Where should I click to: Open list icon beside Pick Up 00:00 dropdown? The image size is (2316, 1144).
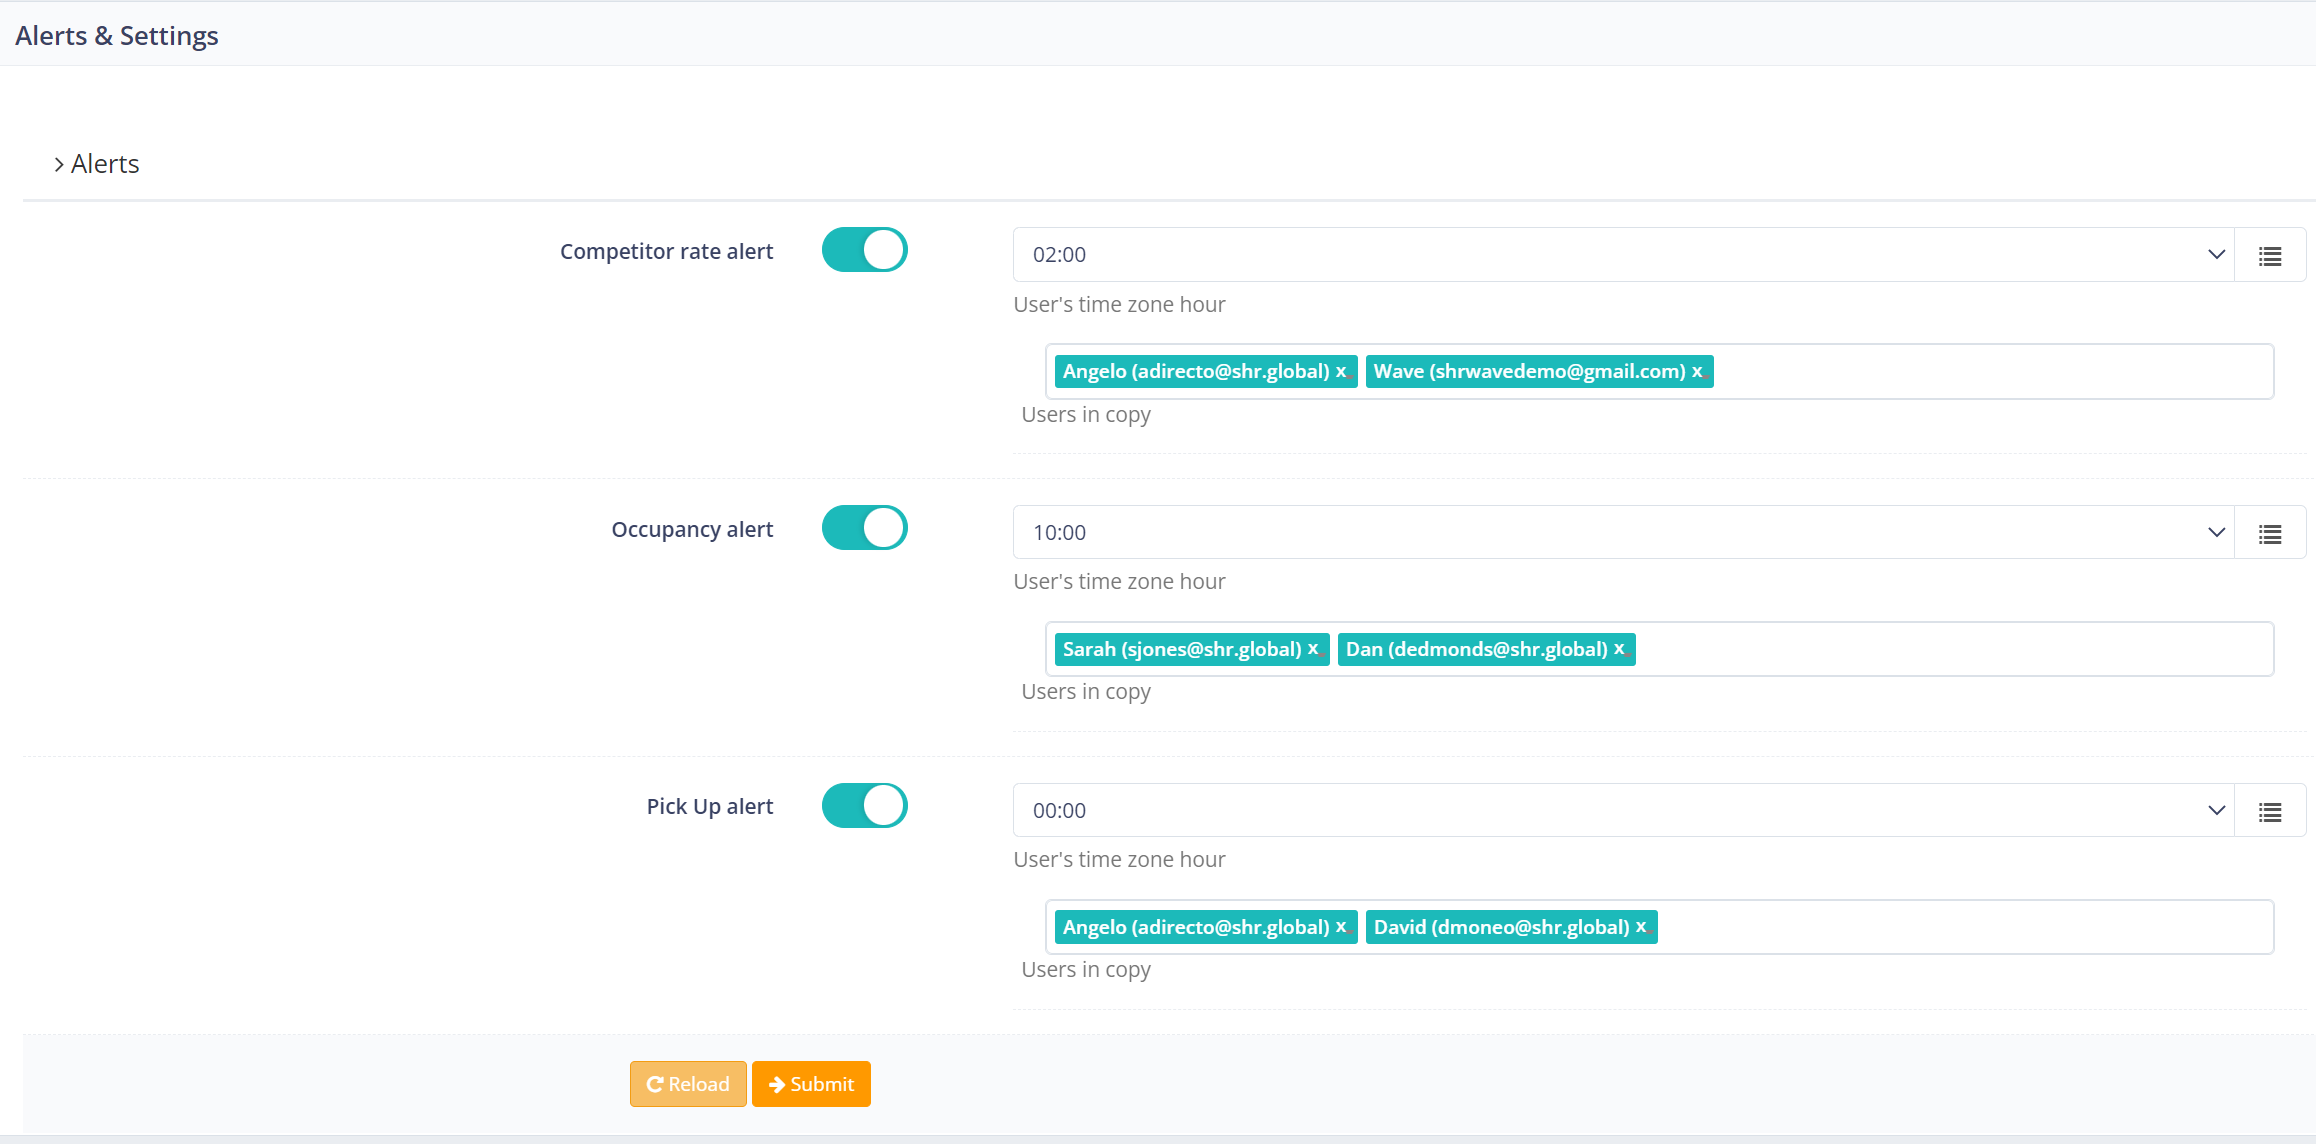pos(2270,811)
